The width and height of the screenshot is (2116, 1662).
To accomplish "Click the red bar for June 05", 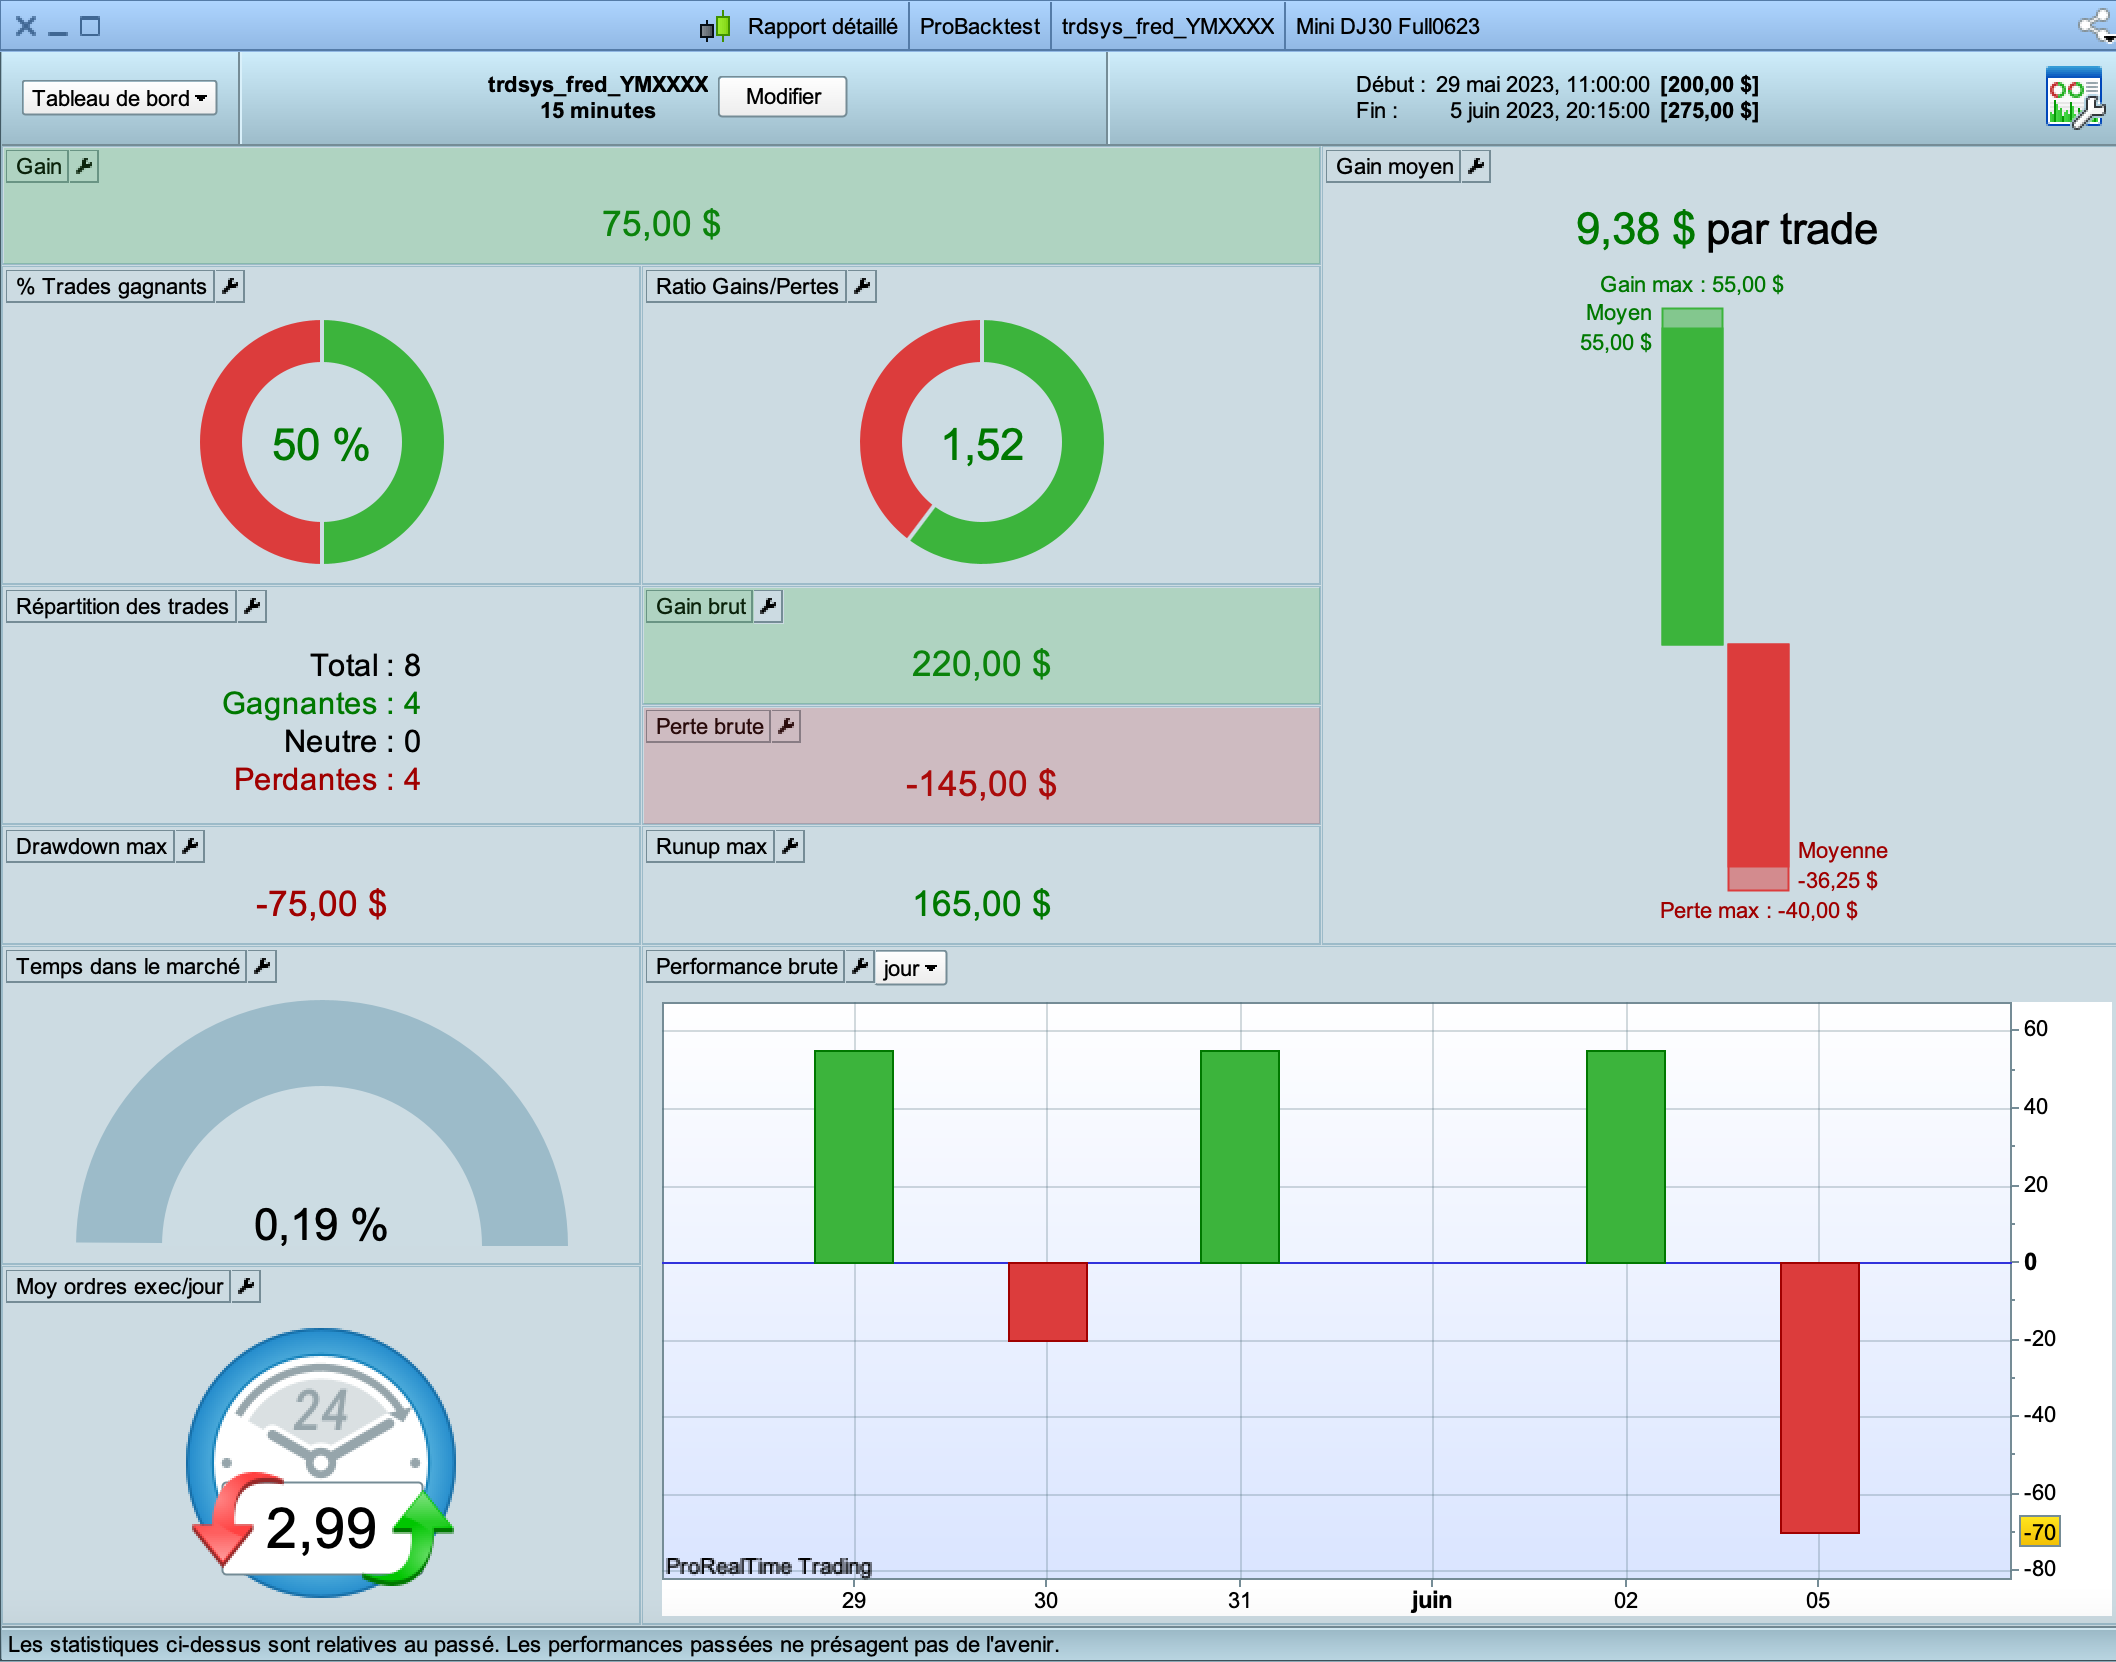I will point(1819,1396).
